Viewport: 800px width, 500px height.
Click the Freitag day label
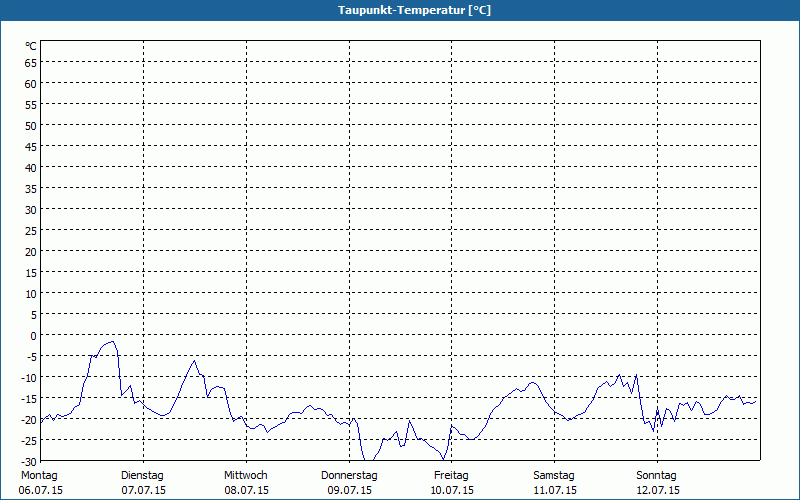pyautogui.click(x=451, y=475)
